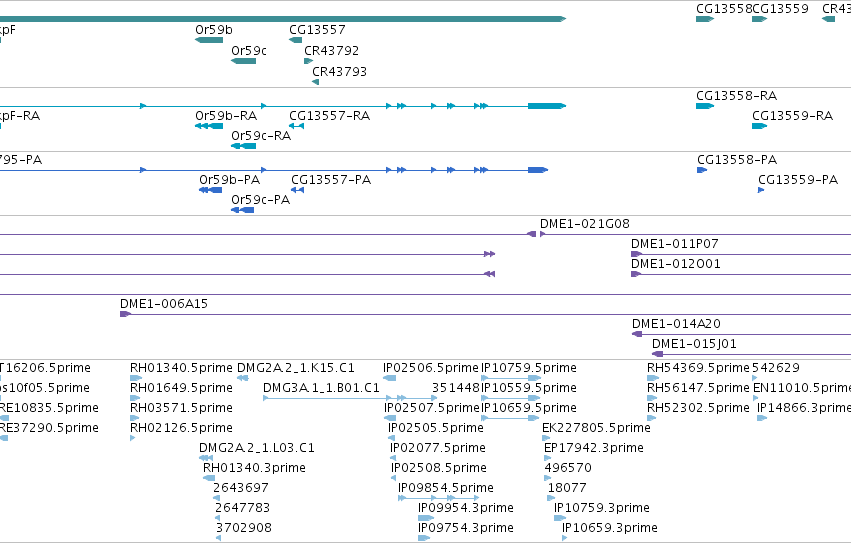Image resolution: width=851 pixels, height=543 pixels.
Task: Click the IP10659.3prime EST
Action: point(565,538)
